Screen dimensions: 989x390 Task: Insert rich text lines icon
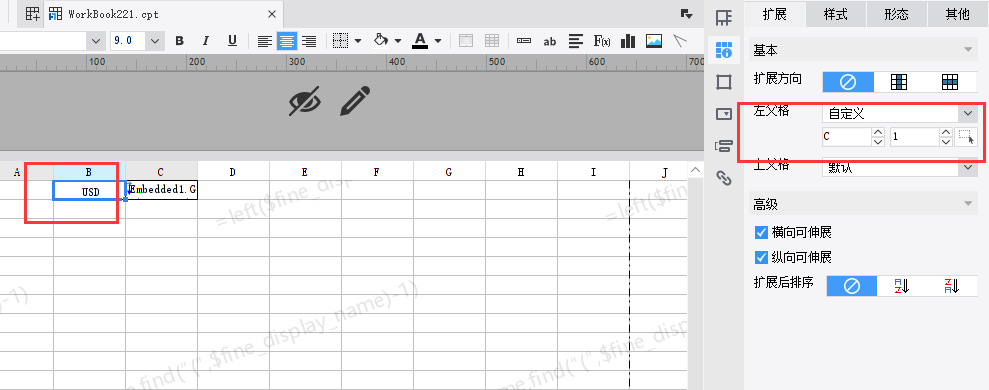[575, 41]
